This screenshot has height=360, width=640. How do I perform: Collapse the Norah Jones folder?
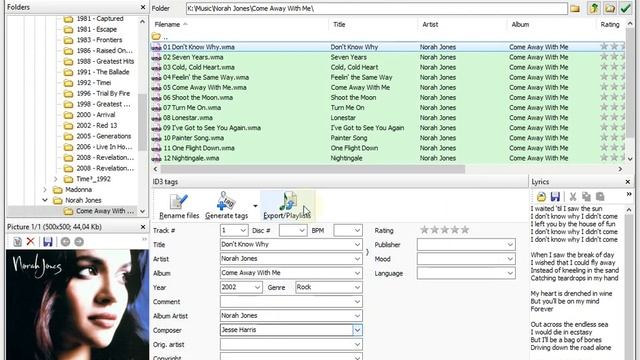click(45, 200)
